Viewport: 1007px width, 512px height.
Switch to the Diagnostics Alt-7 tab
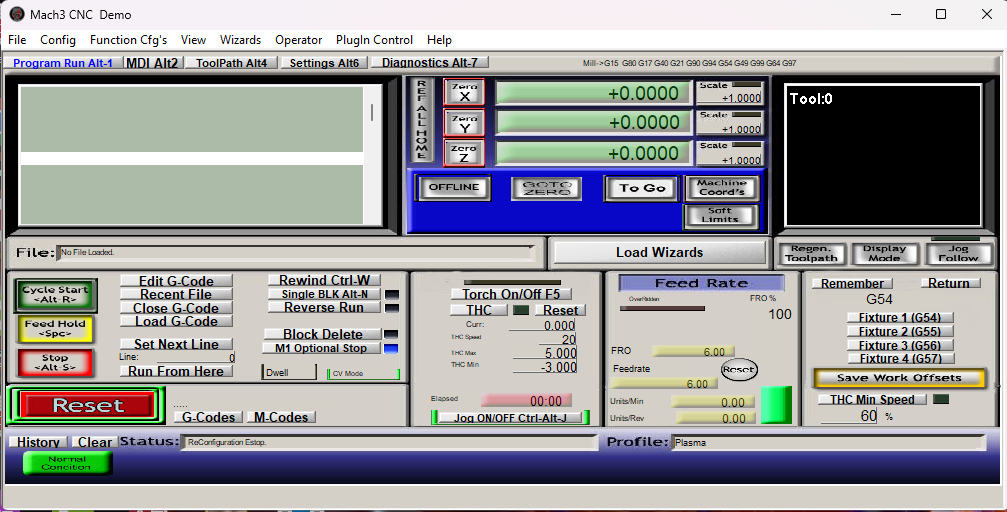click(x=430, y=62)
